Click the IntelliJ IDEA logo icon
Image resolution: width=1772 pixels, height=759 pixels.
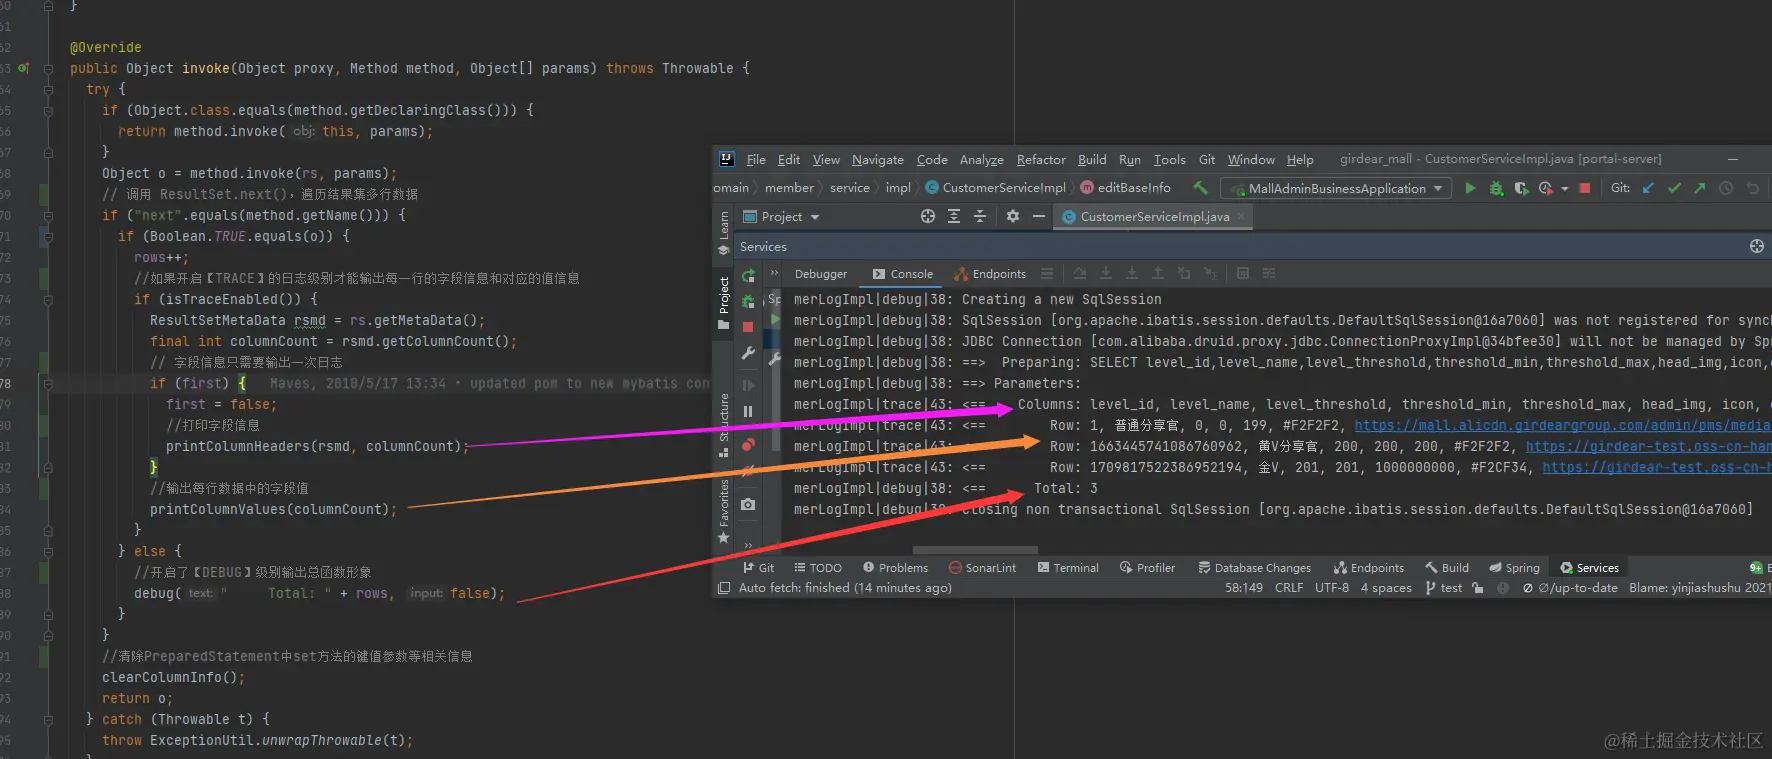[727, 159]
